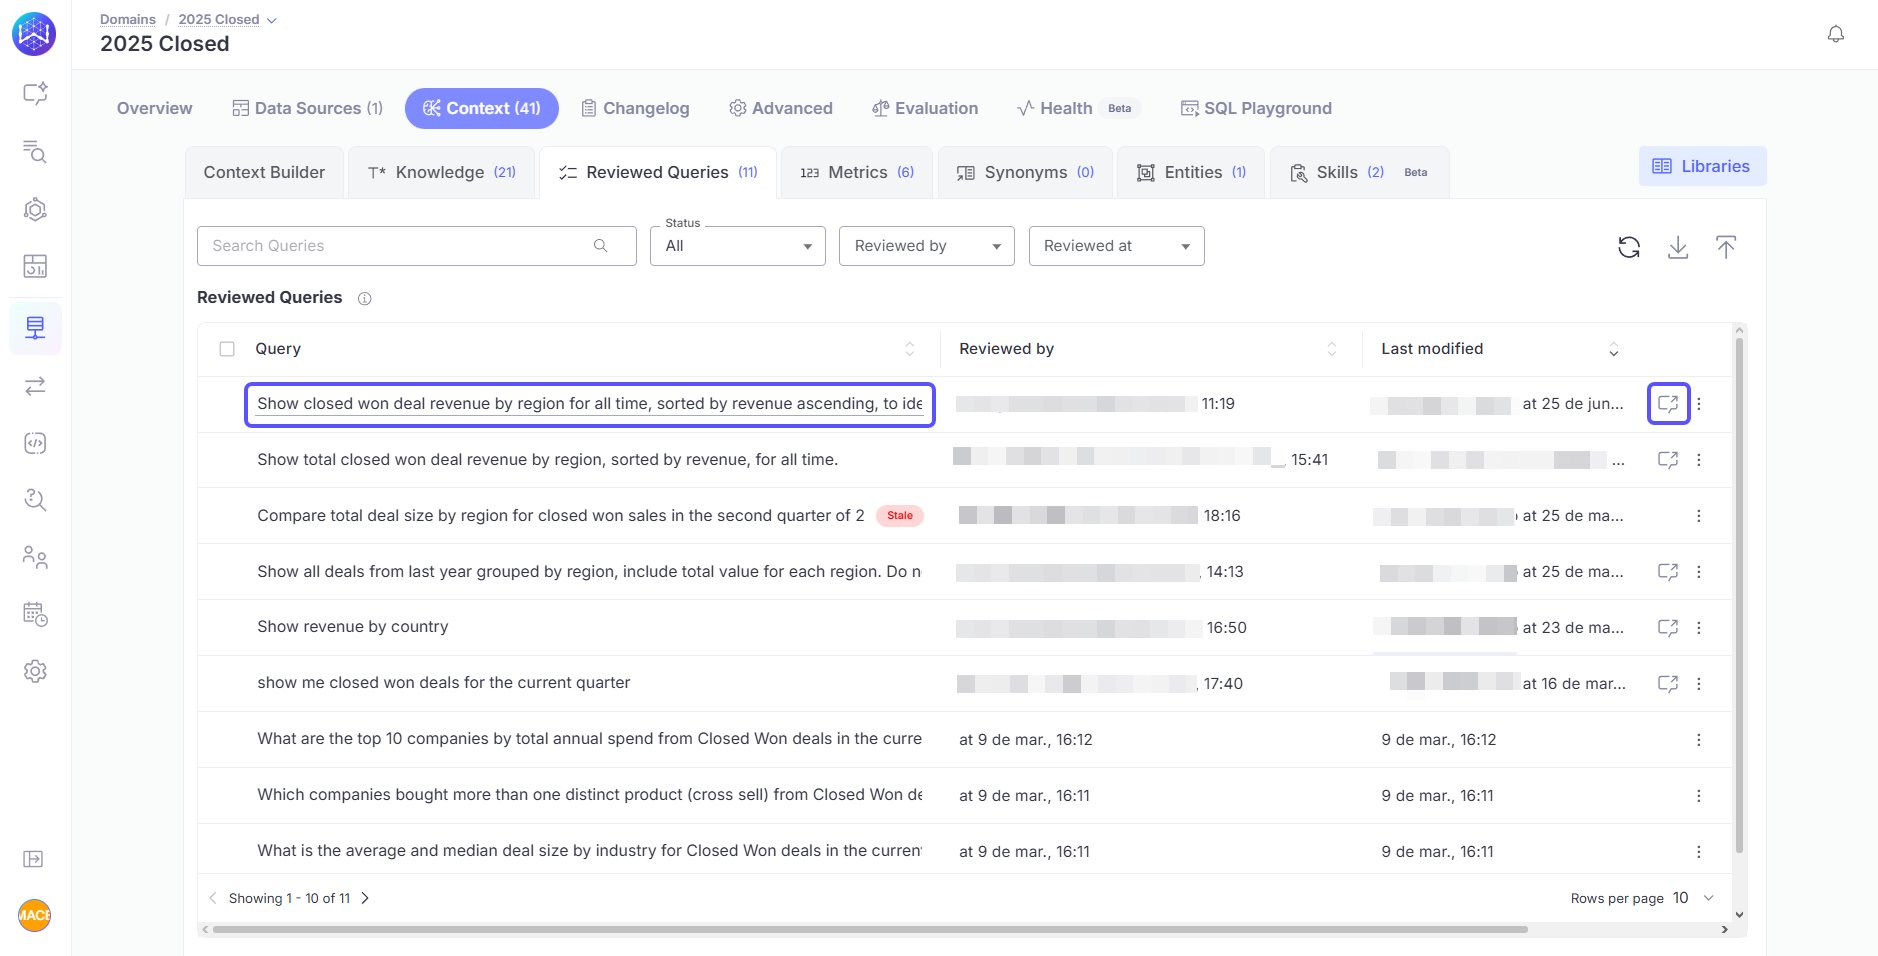Sort by the Query column
Image resolution: width=1878 pixels, height=956 pixels.
click(909, 349)
